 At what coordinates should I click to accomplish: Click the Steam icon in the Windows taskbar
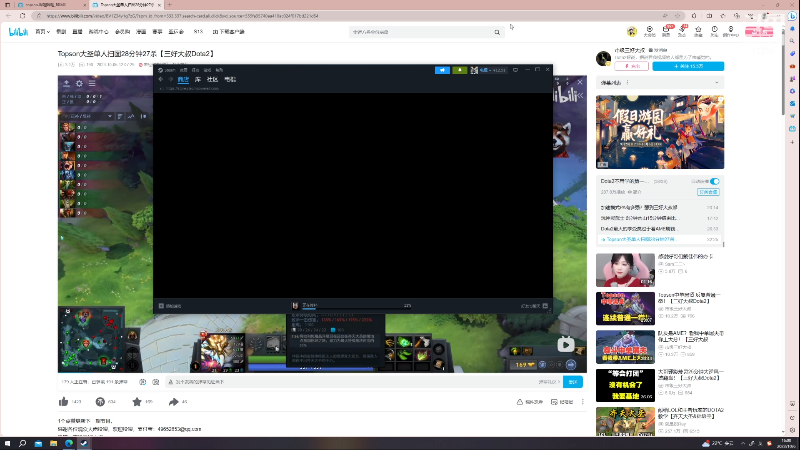pos(84,443)
